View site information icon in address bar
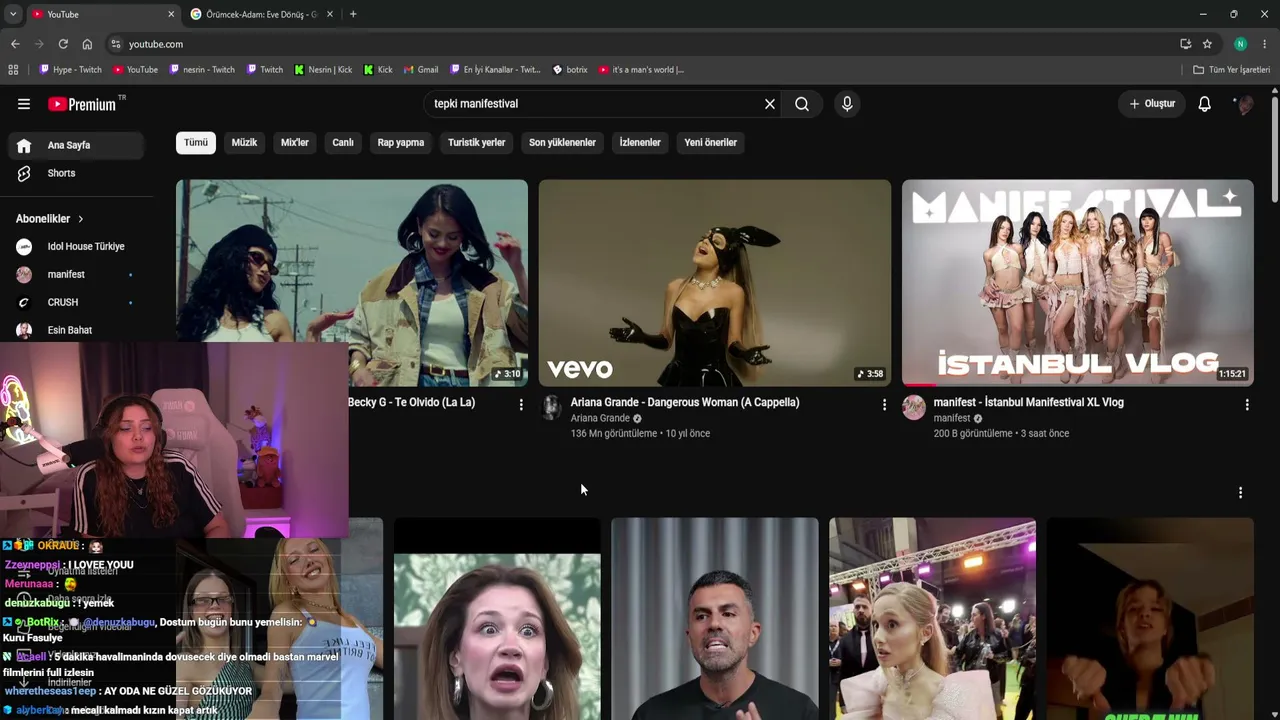 pyautogui.click(x=116, y=44)
